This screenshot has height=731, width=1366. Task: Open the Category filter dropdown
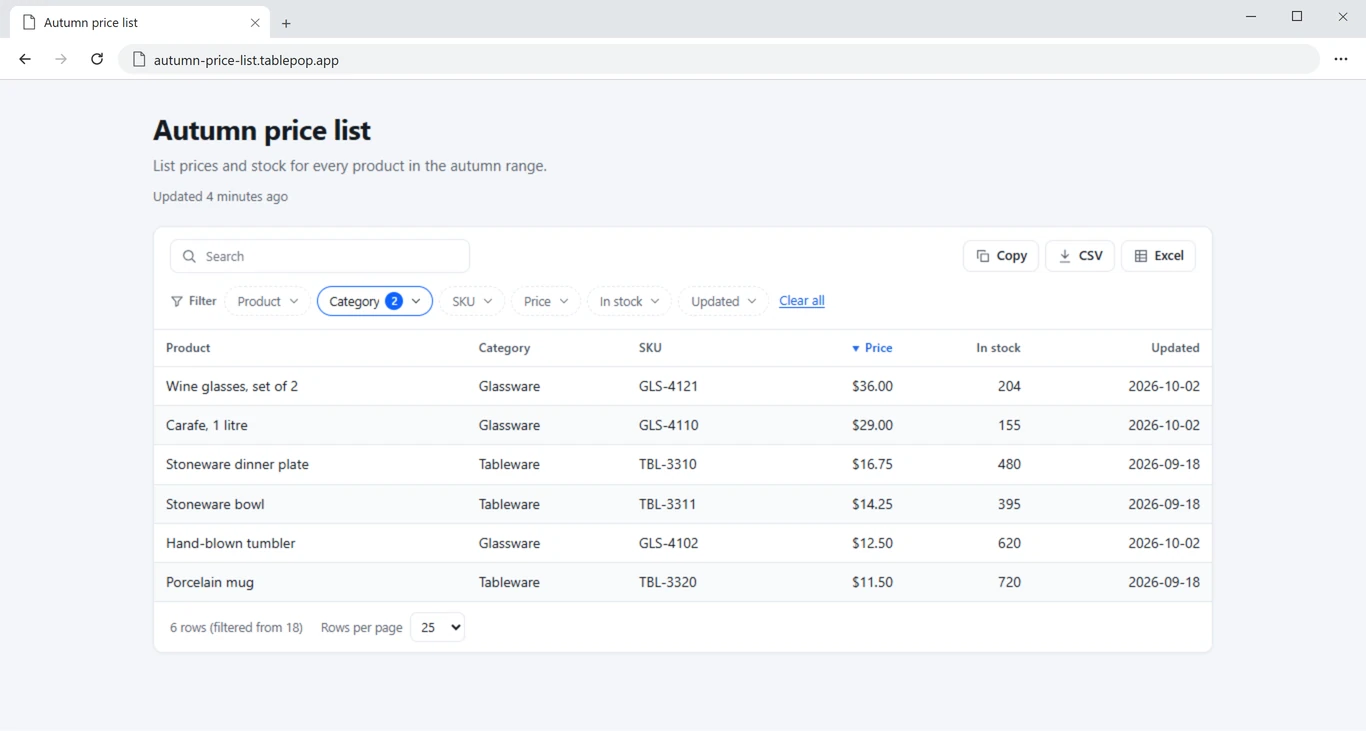pyautogui.click(x=375, y=301)
